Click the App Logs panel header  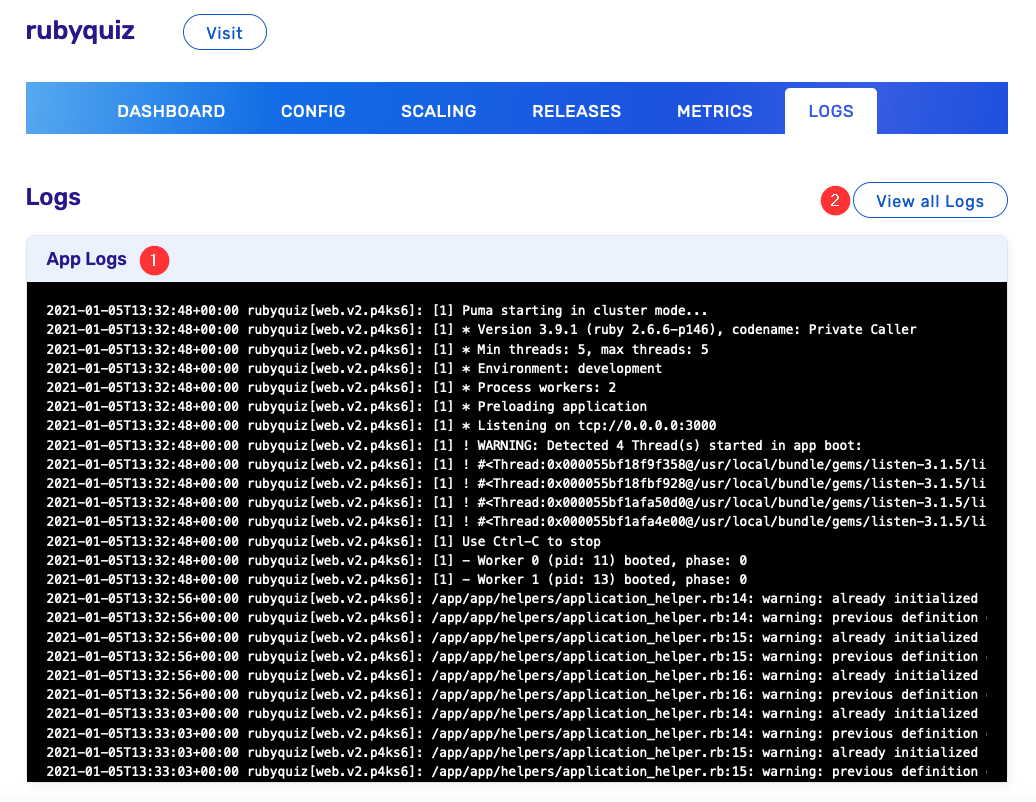point(87,260)
